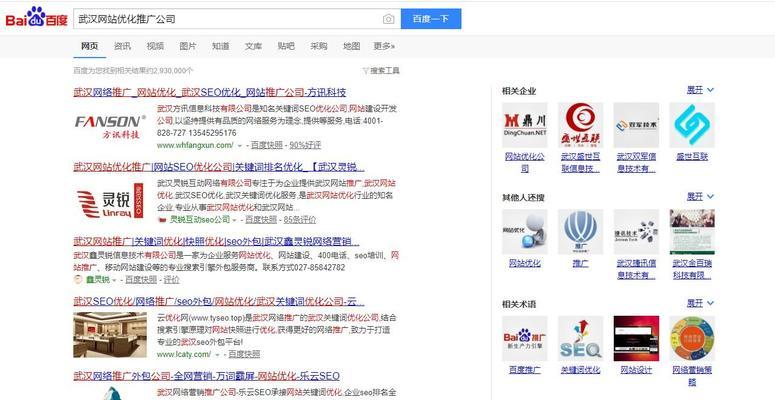Click the 百度一下 search button

(431, 19)
